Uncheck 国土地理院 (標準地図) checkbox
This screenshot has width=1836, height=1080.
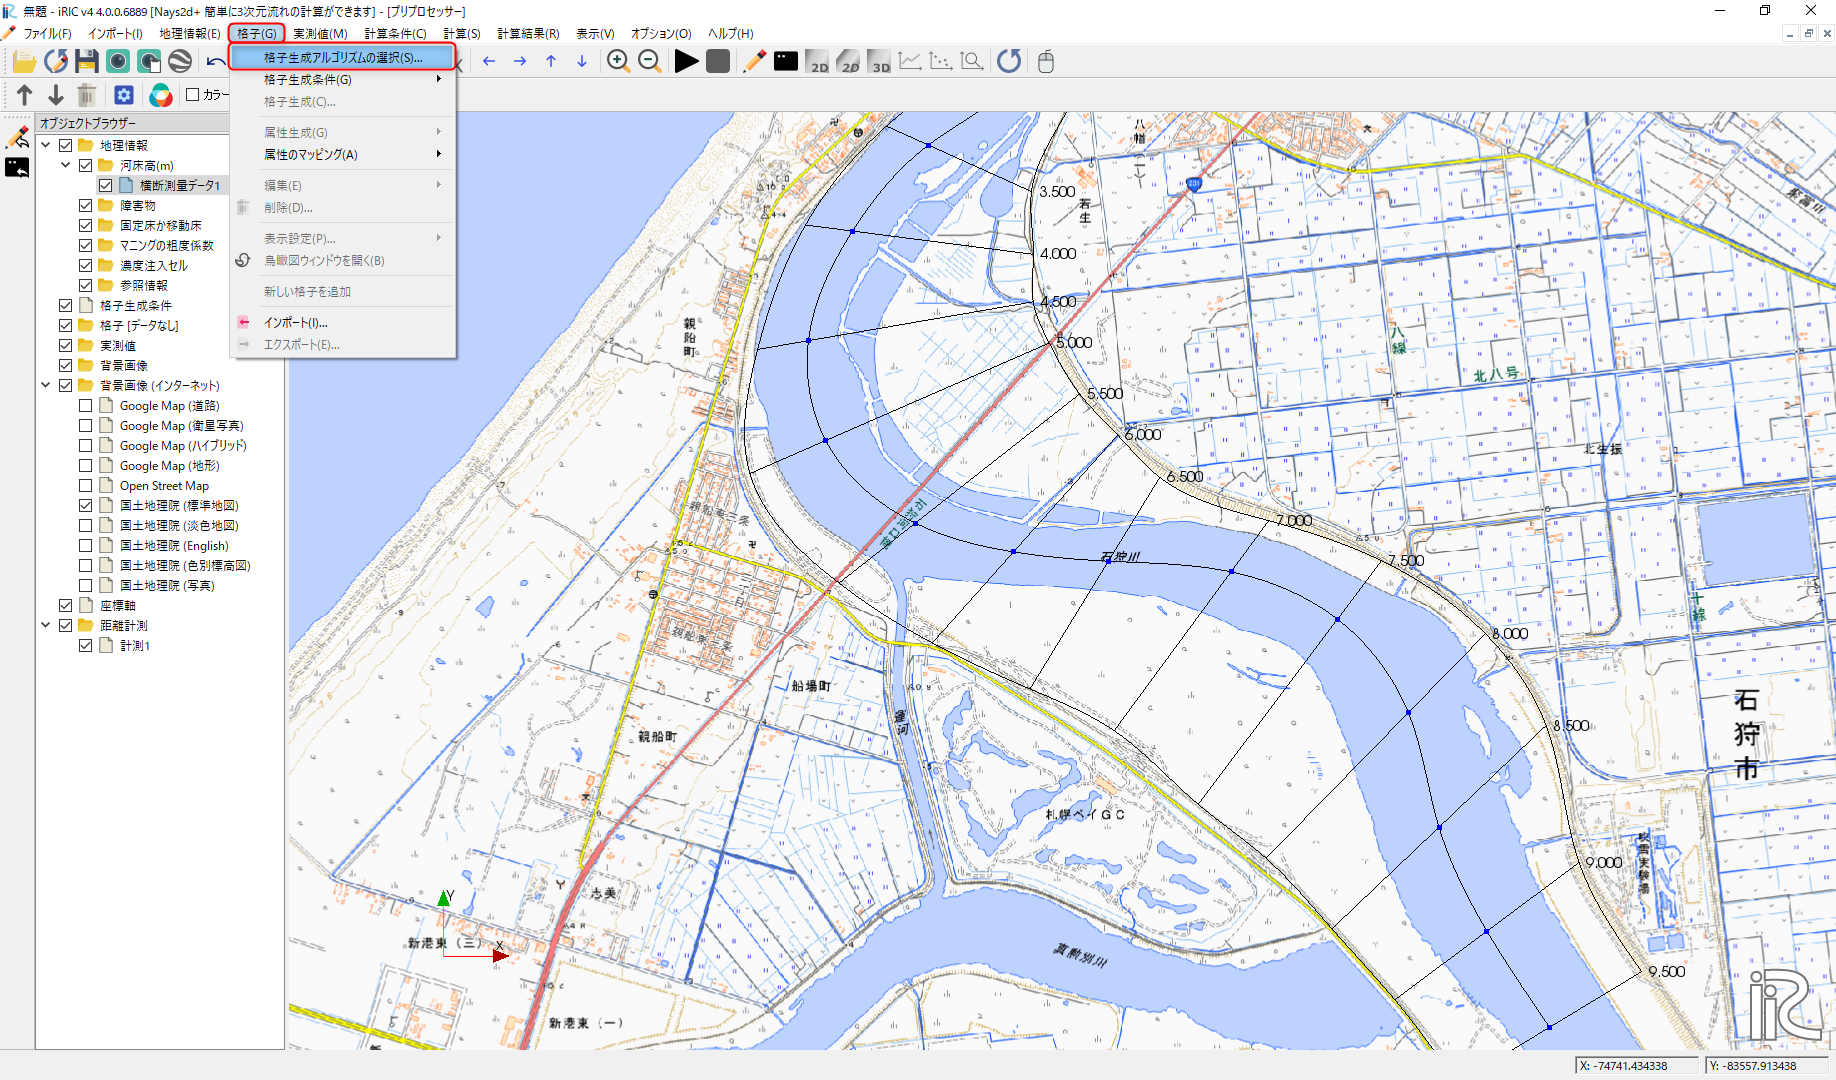point(86,505)
